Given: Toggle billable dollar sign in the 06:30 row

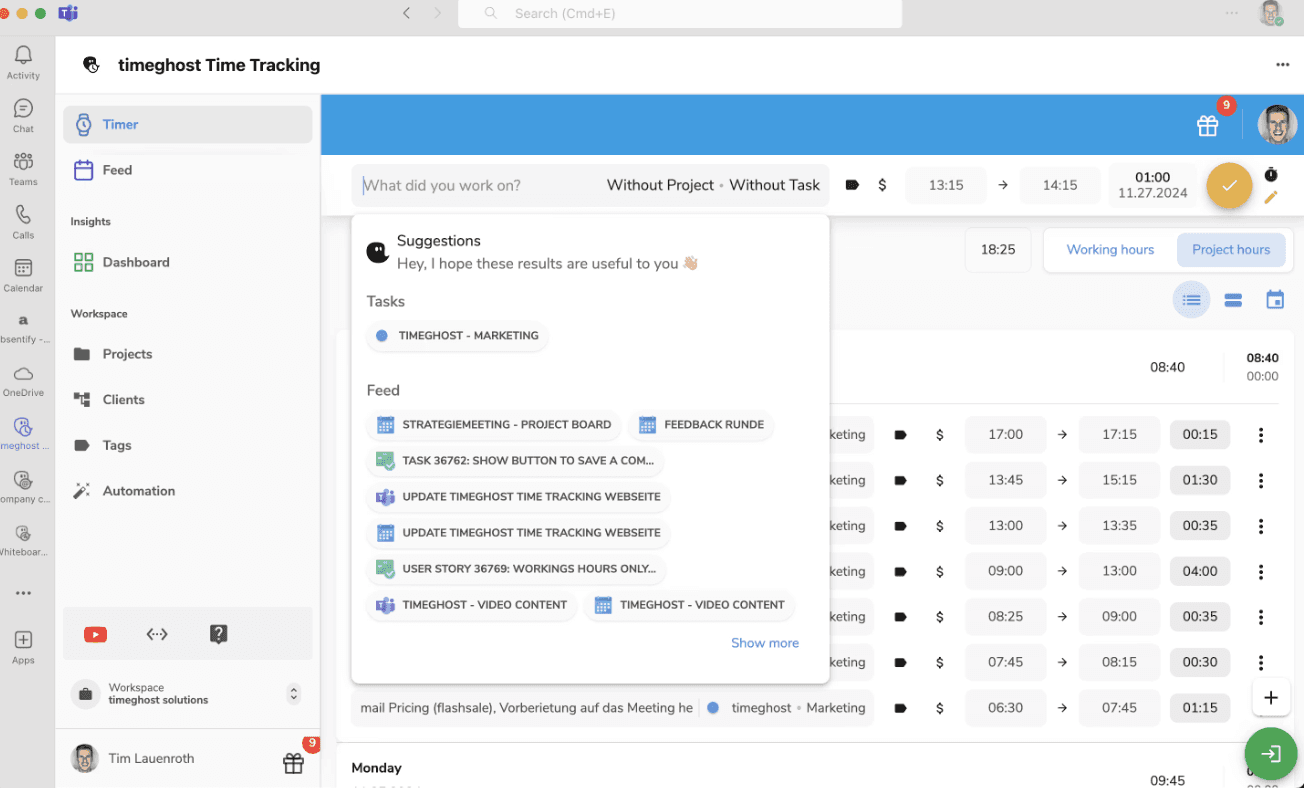Looking at the screenshot, I should point(940,708).
